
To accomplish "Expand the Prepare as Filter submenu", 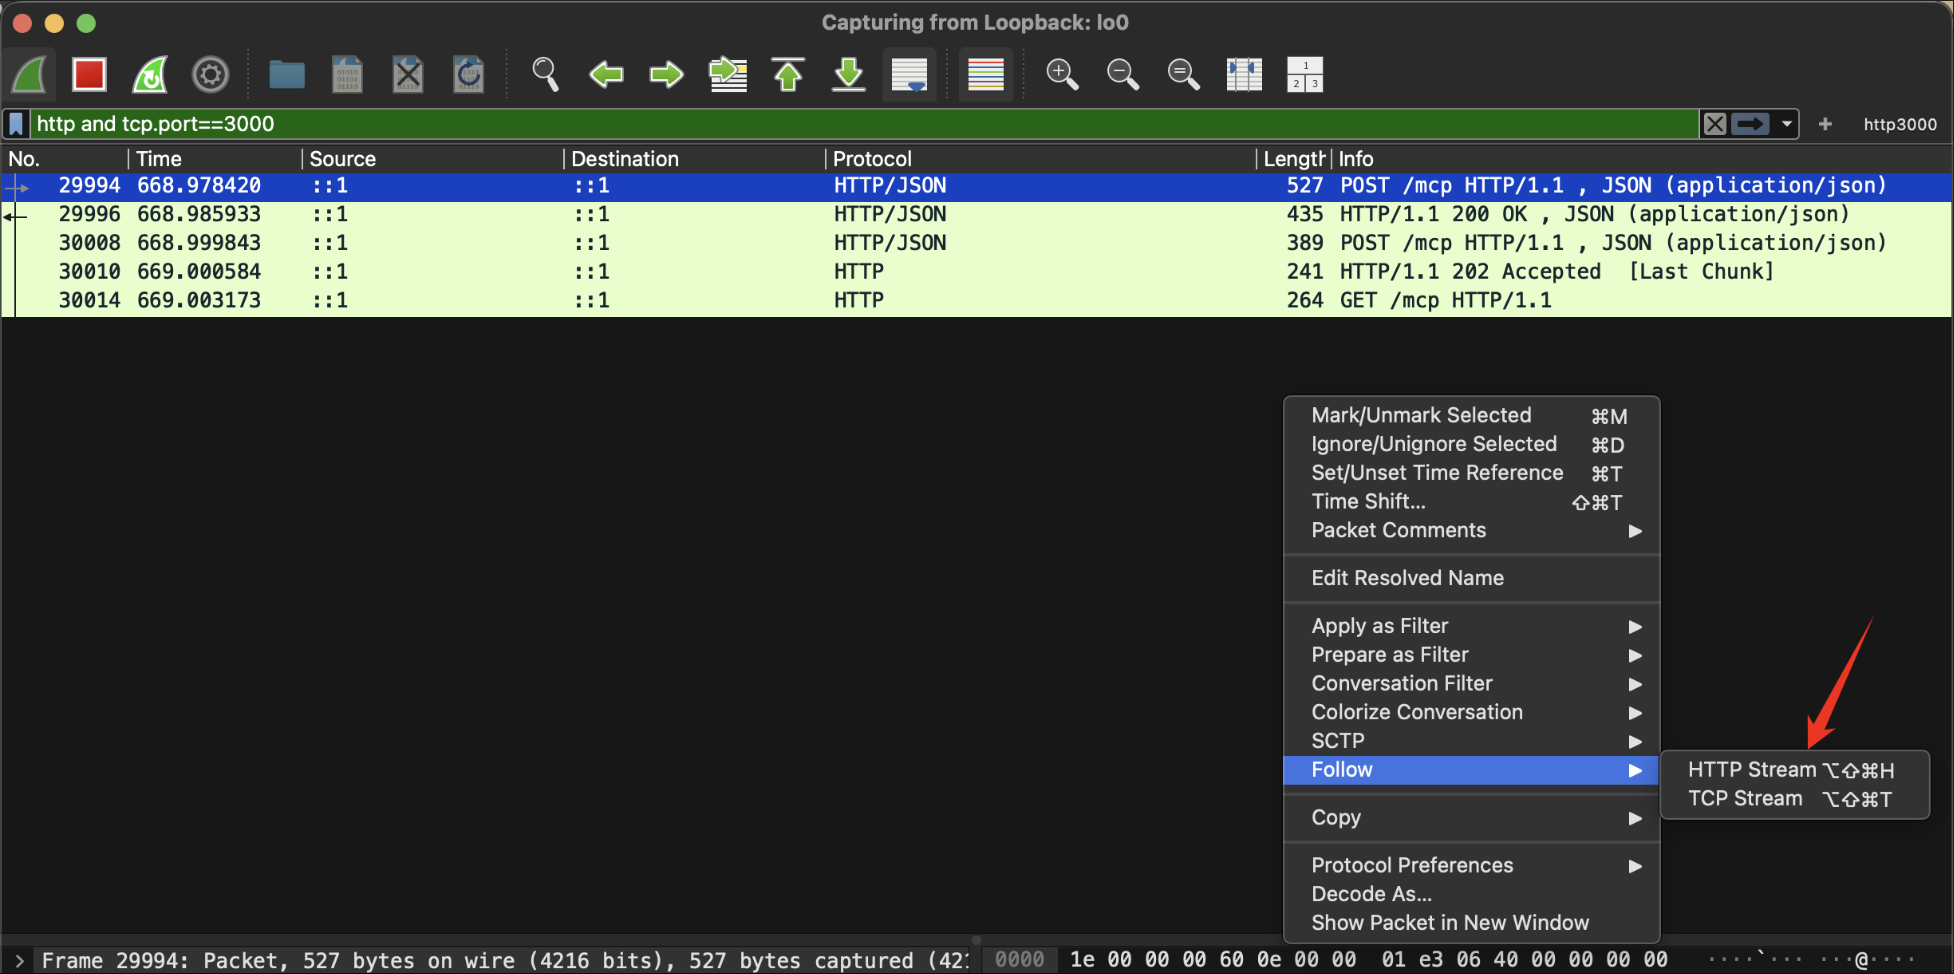I will (1471, 655).
